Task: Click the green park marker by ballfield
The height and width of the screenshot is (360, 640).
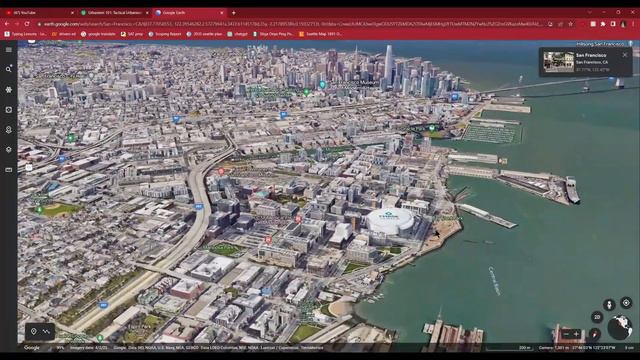Action: pyautogui.click(x=39, y=210)
